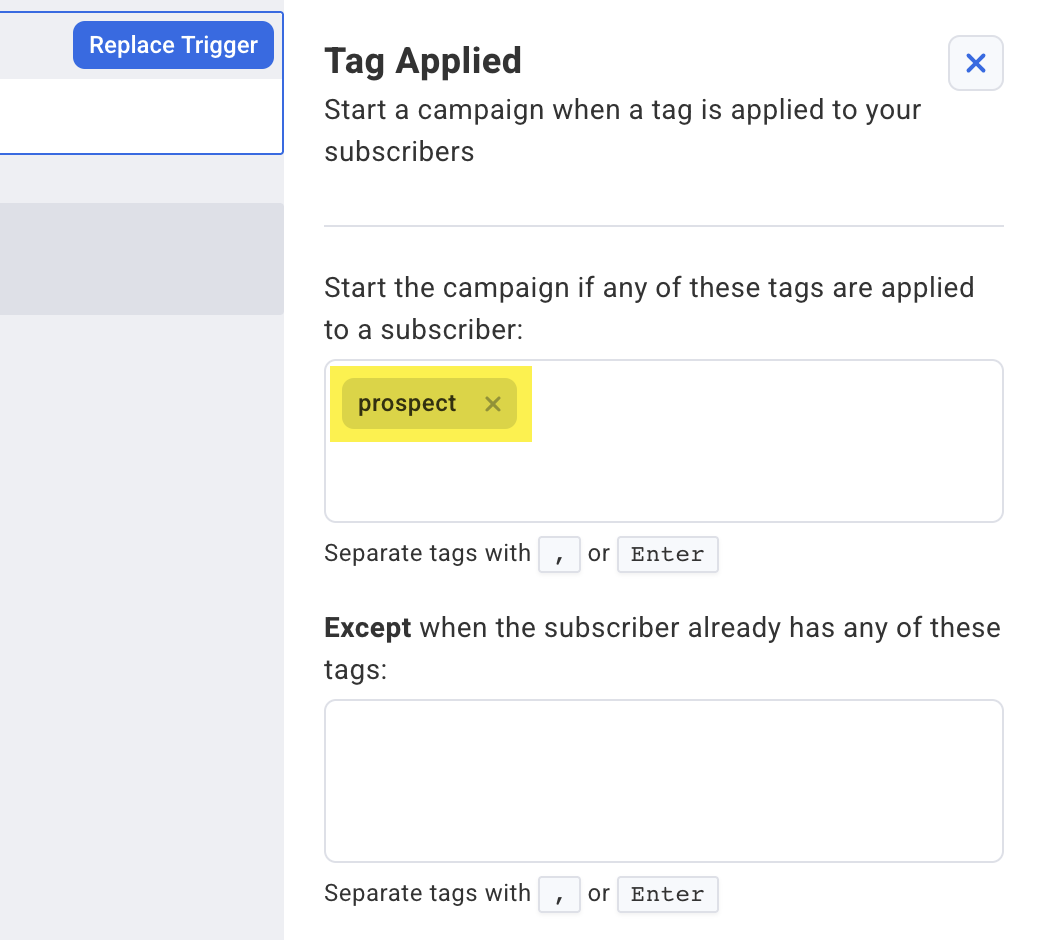Select the Tag Applied heading
The height and width of the screenshot is (940, 1040).
click(x=422, y=60)
